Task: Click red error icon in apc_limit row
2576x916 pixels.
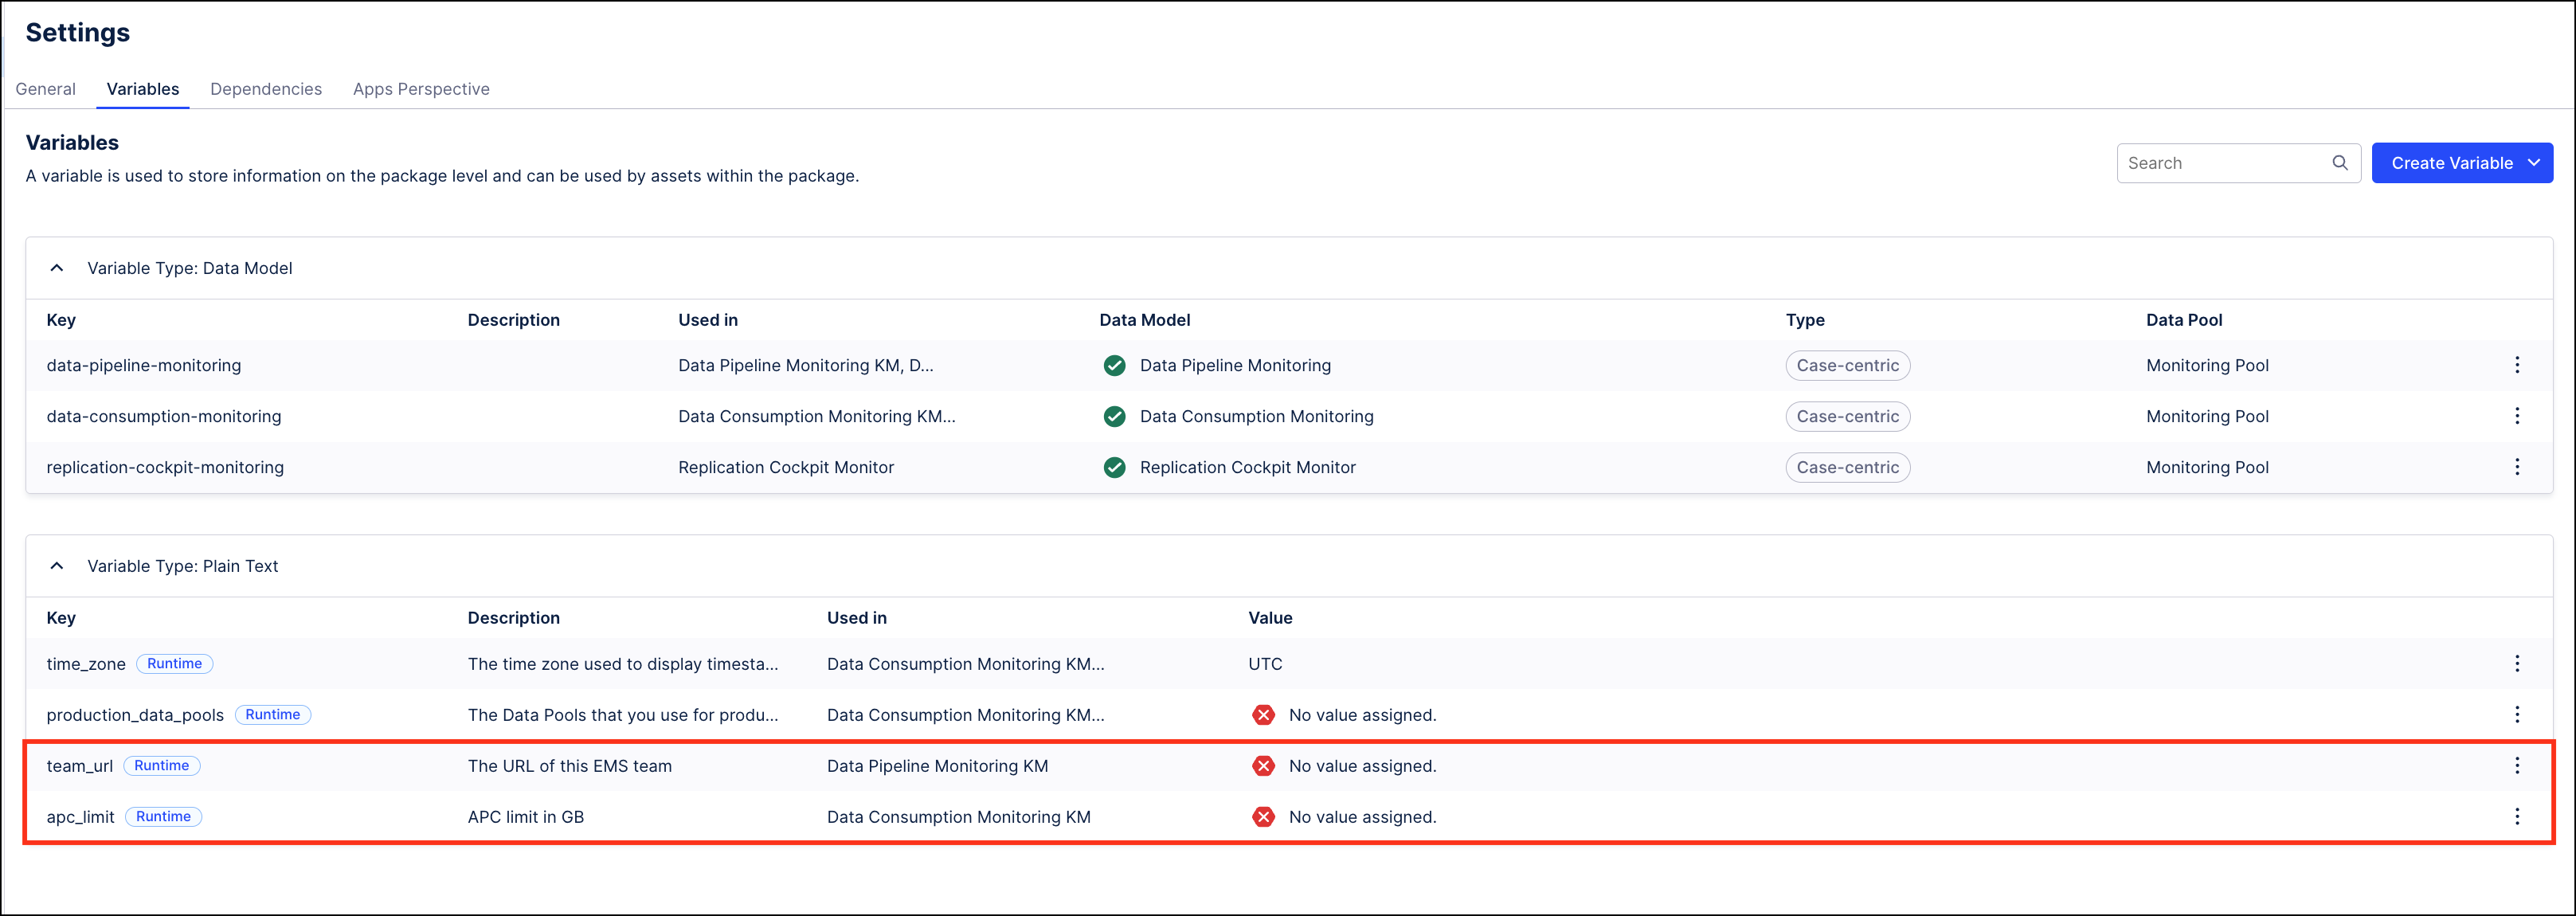Action: click(x=1263, y=817)
